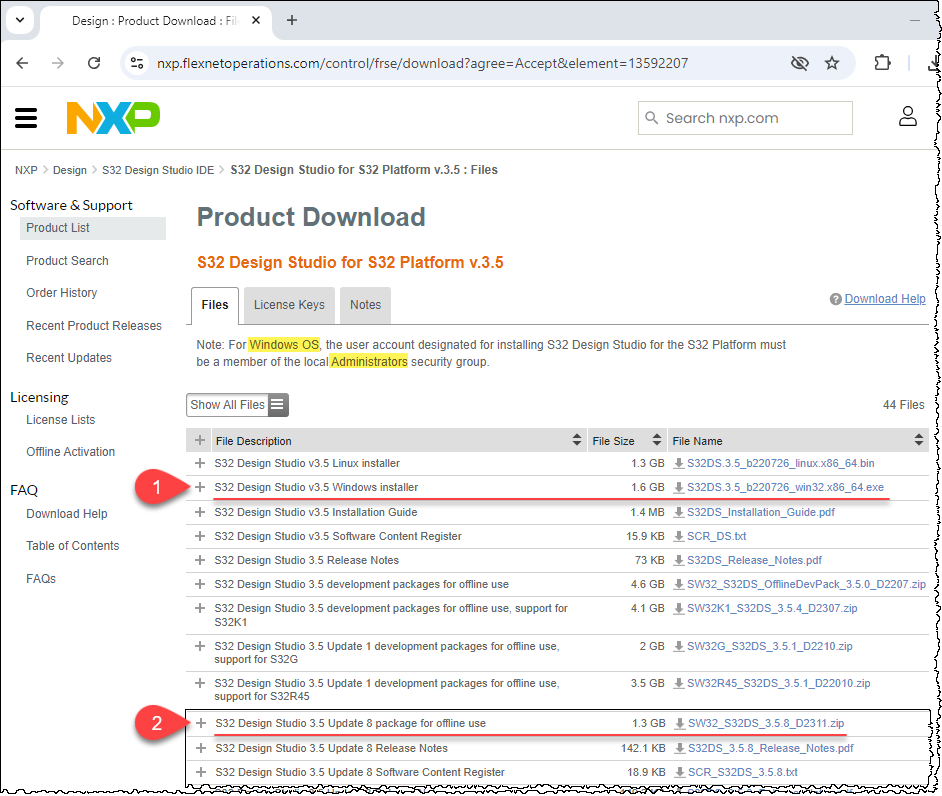Expand the Update 8 Release Notes row

(201, 748)
